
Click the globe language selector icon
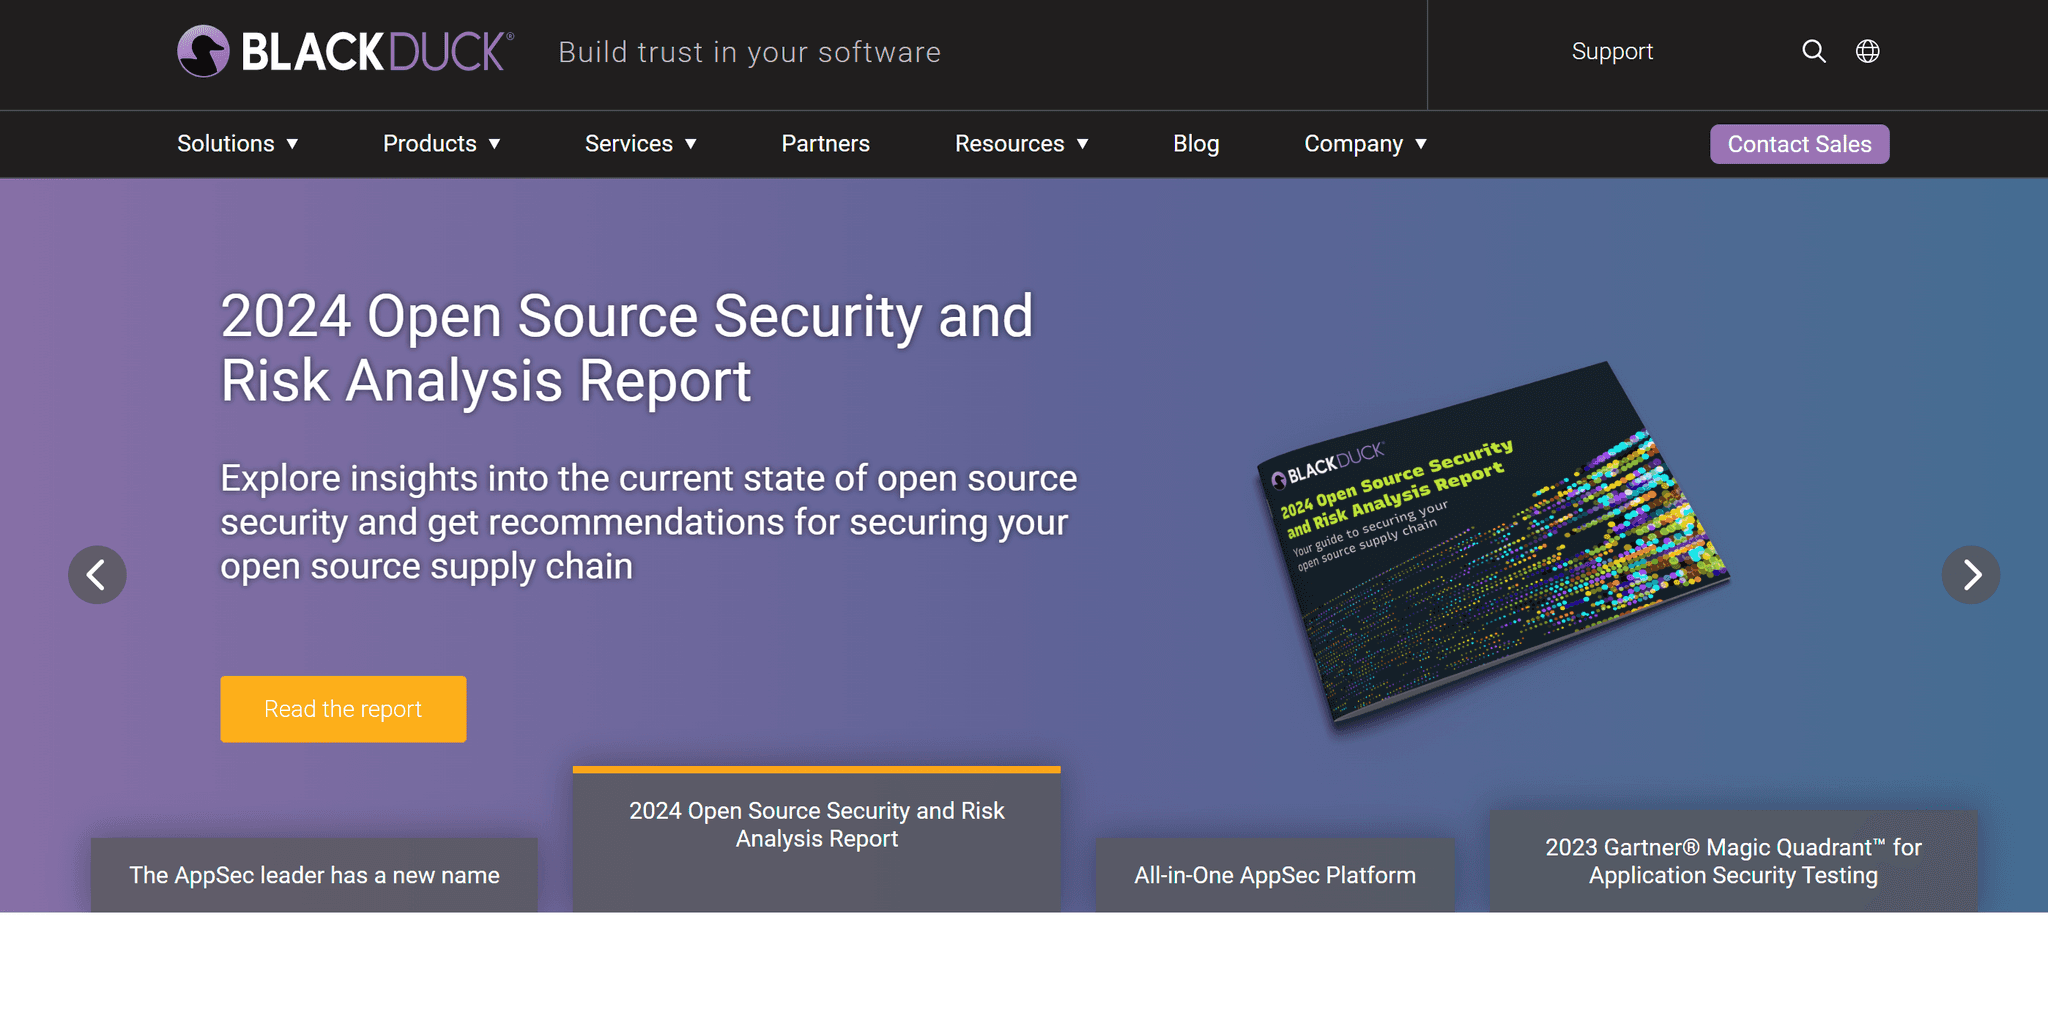(x=1868, y=51)
